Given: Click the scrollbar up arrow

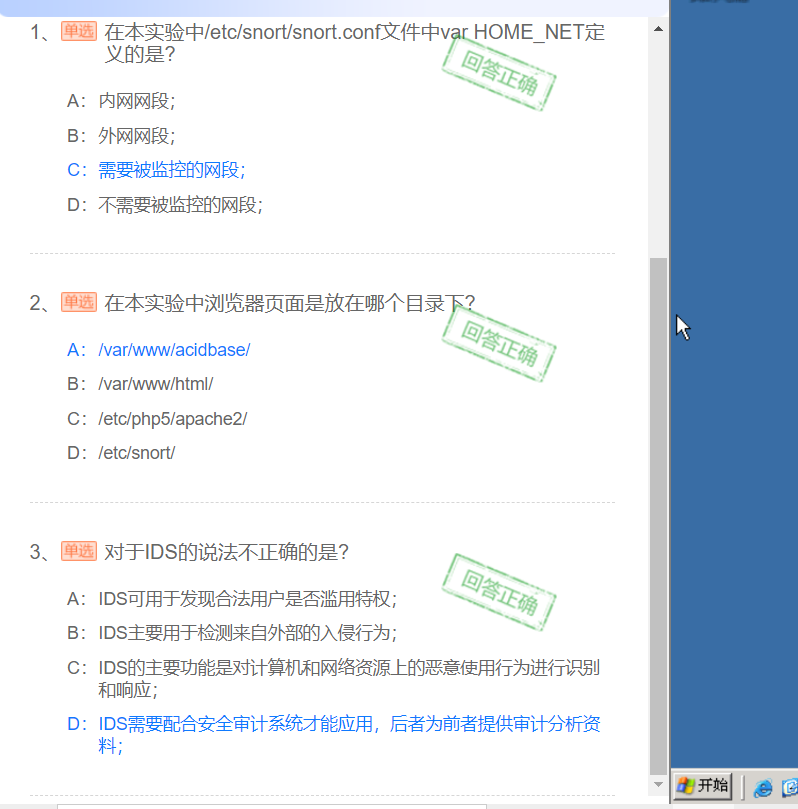Looking at the screenshot, I should pyautogui.click(x=658, y=29).
